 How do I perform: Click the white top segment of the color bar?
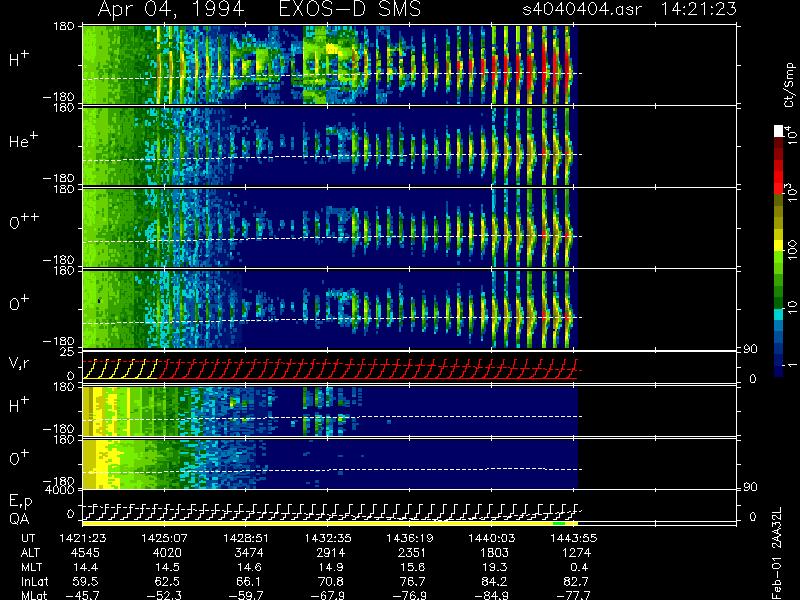[x=779, y=131]
